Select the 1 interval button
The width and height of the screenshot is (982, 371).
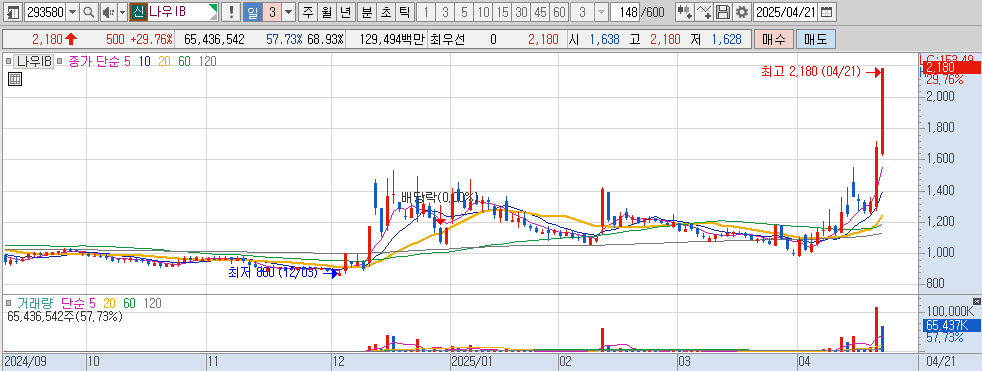[x=425, y=11]
